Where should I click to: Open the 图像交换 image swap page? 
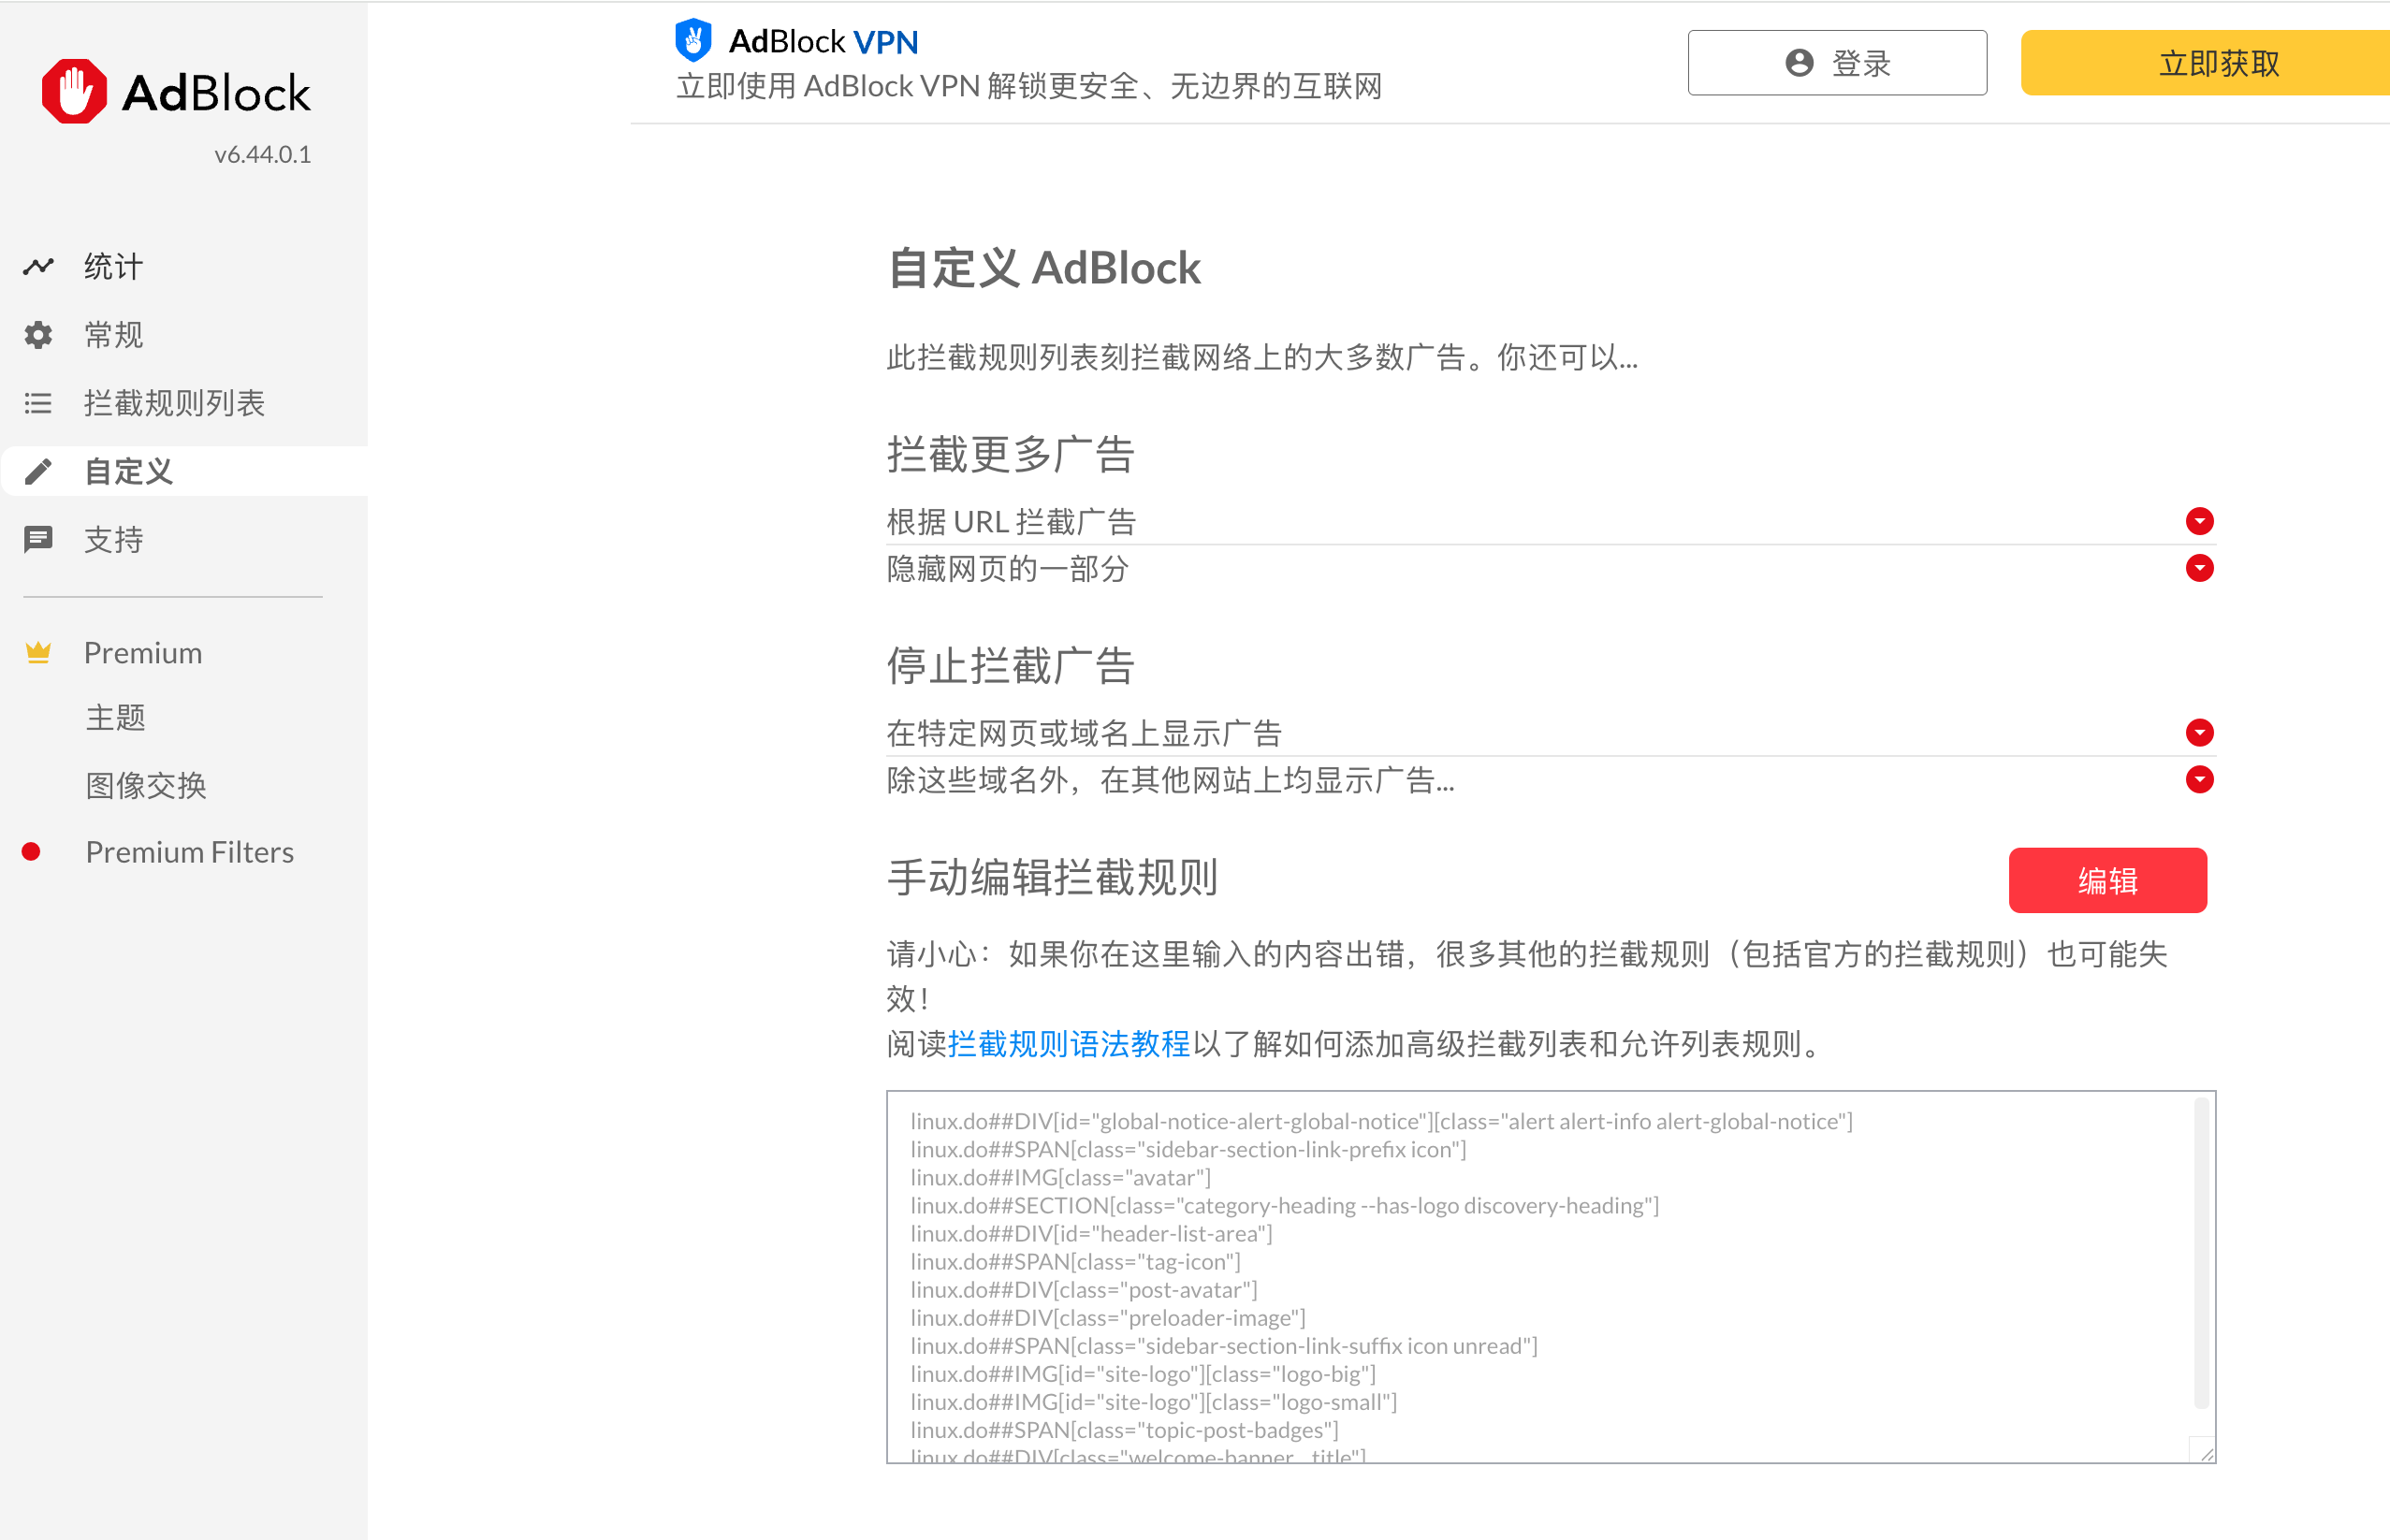146,785
